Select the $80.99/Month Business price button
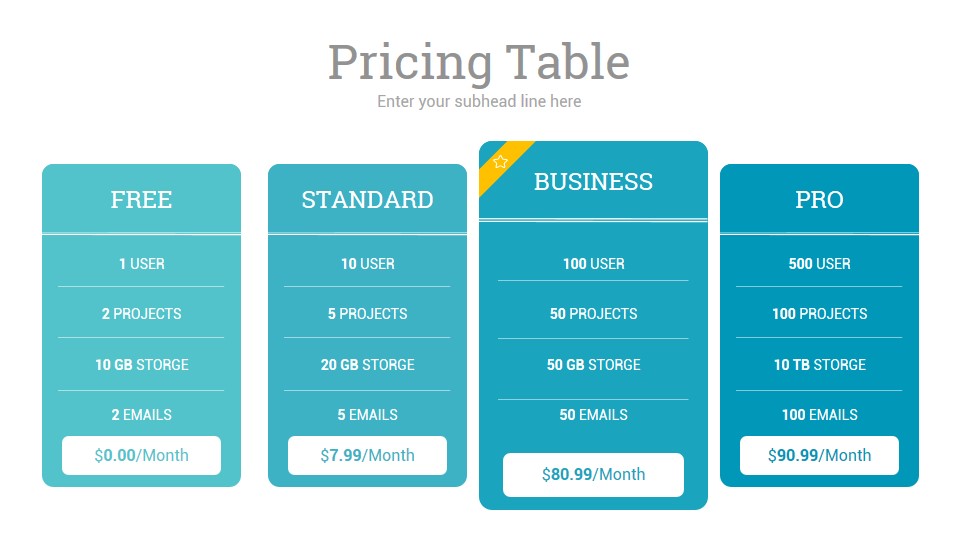Screen dimensions: 960x540 click(593, 474)
